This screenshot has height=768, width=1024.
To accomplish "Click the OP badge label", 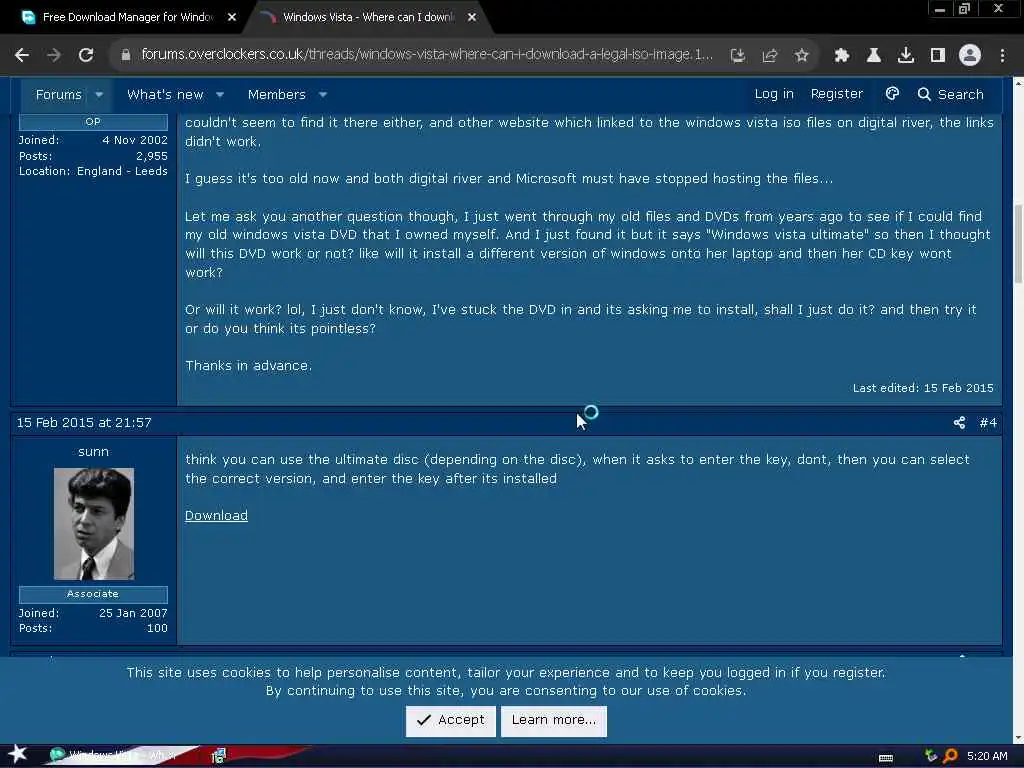I will coord(93,121).
